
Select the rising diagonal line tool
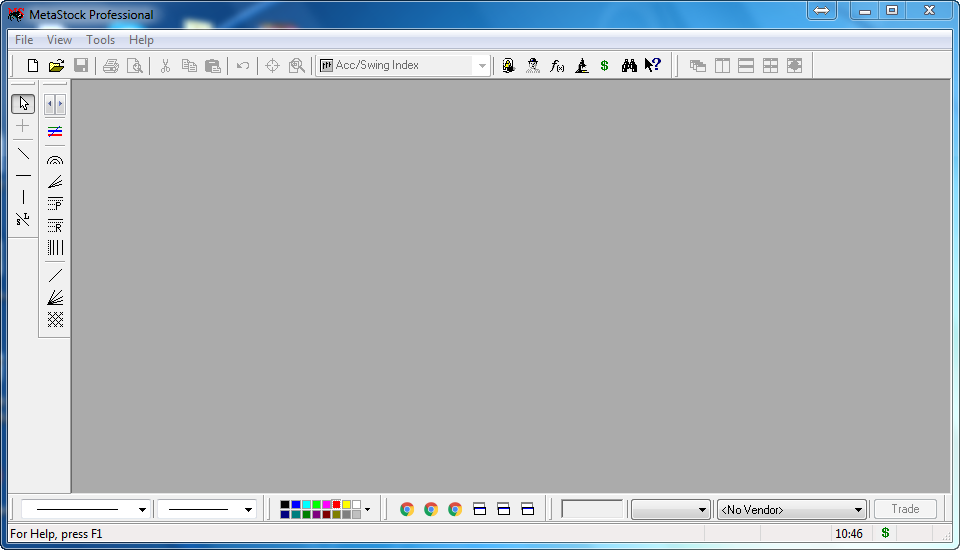[x=55, y=276]
